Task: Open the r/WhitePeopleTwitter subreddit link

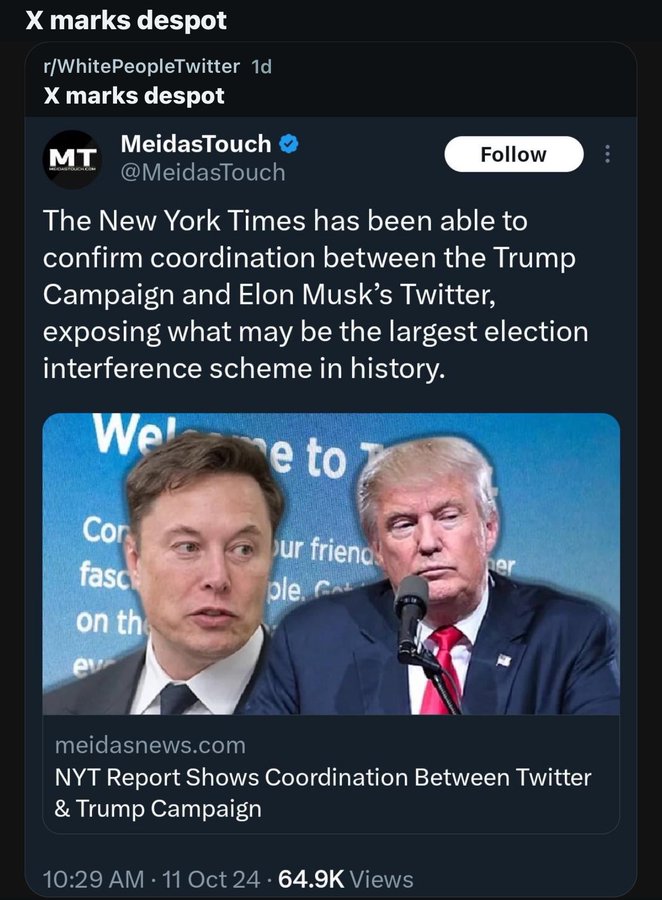Action: [142, 67]
